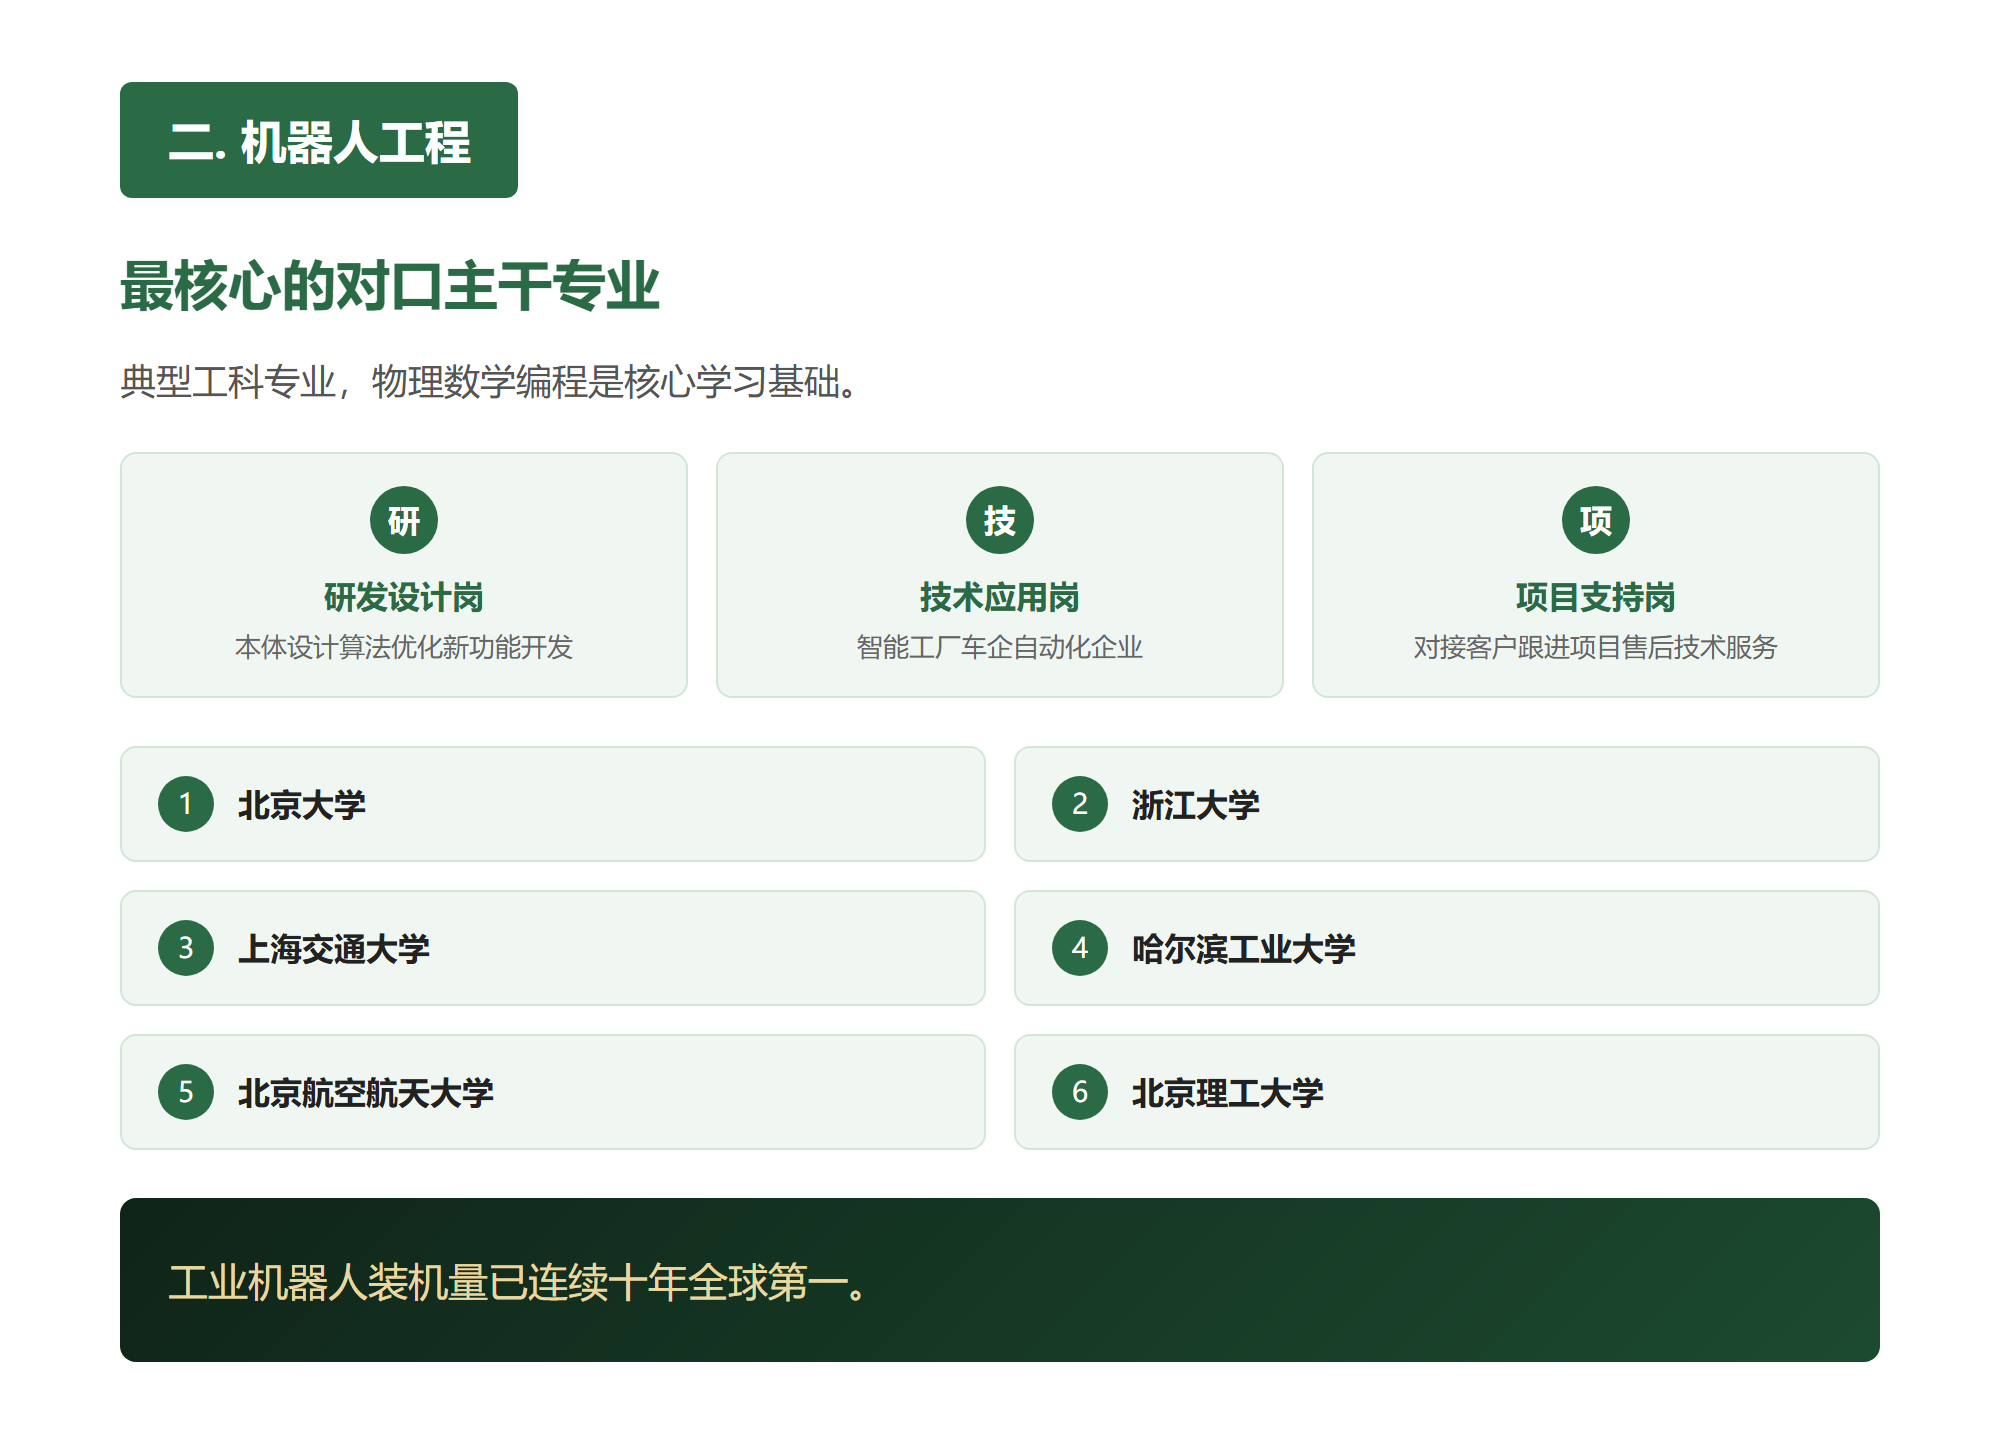The height and width of the screenshot is (1442, 2000).
Task: Select the 哈尔滨工业大学 label
Action: (x=1244, y=949)
